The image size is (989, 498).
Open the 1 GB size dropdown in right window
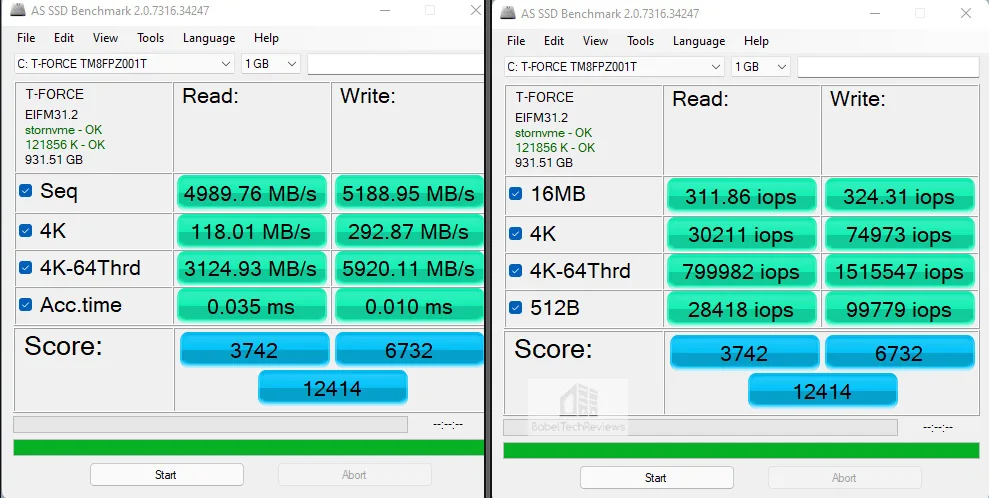tap(761, 67)
